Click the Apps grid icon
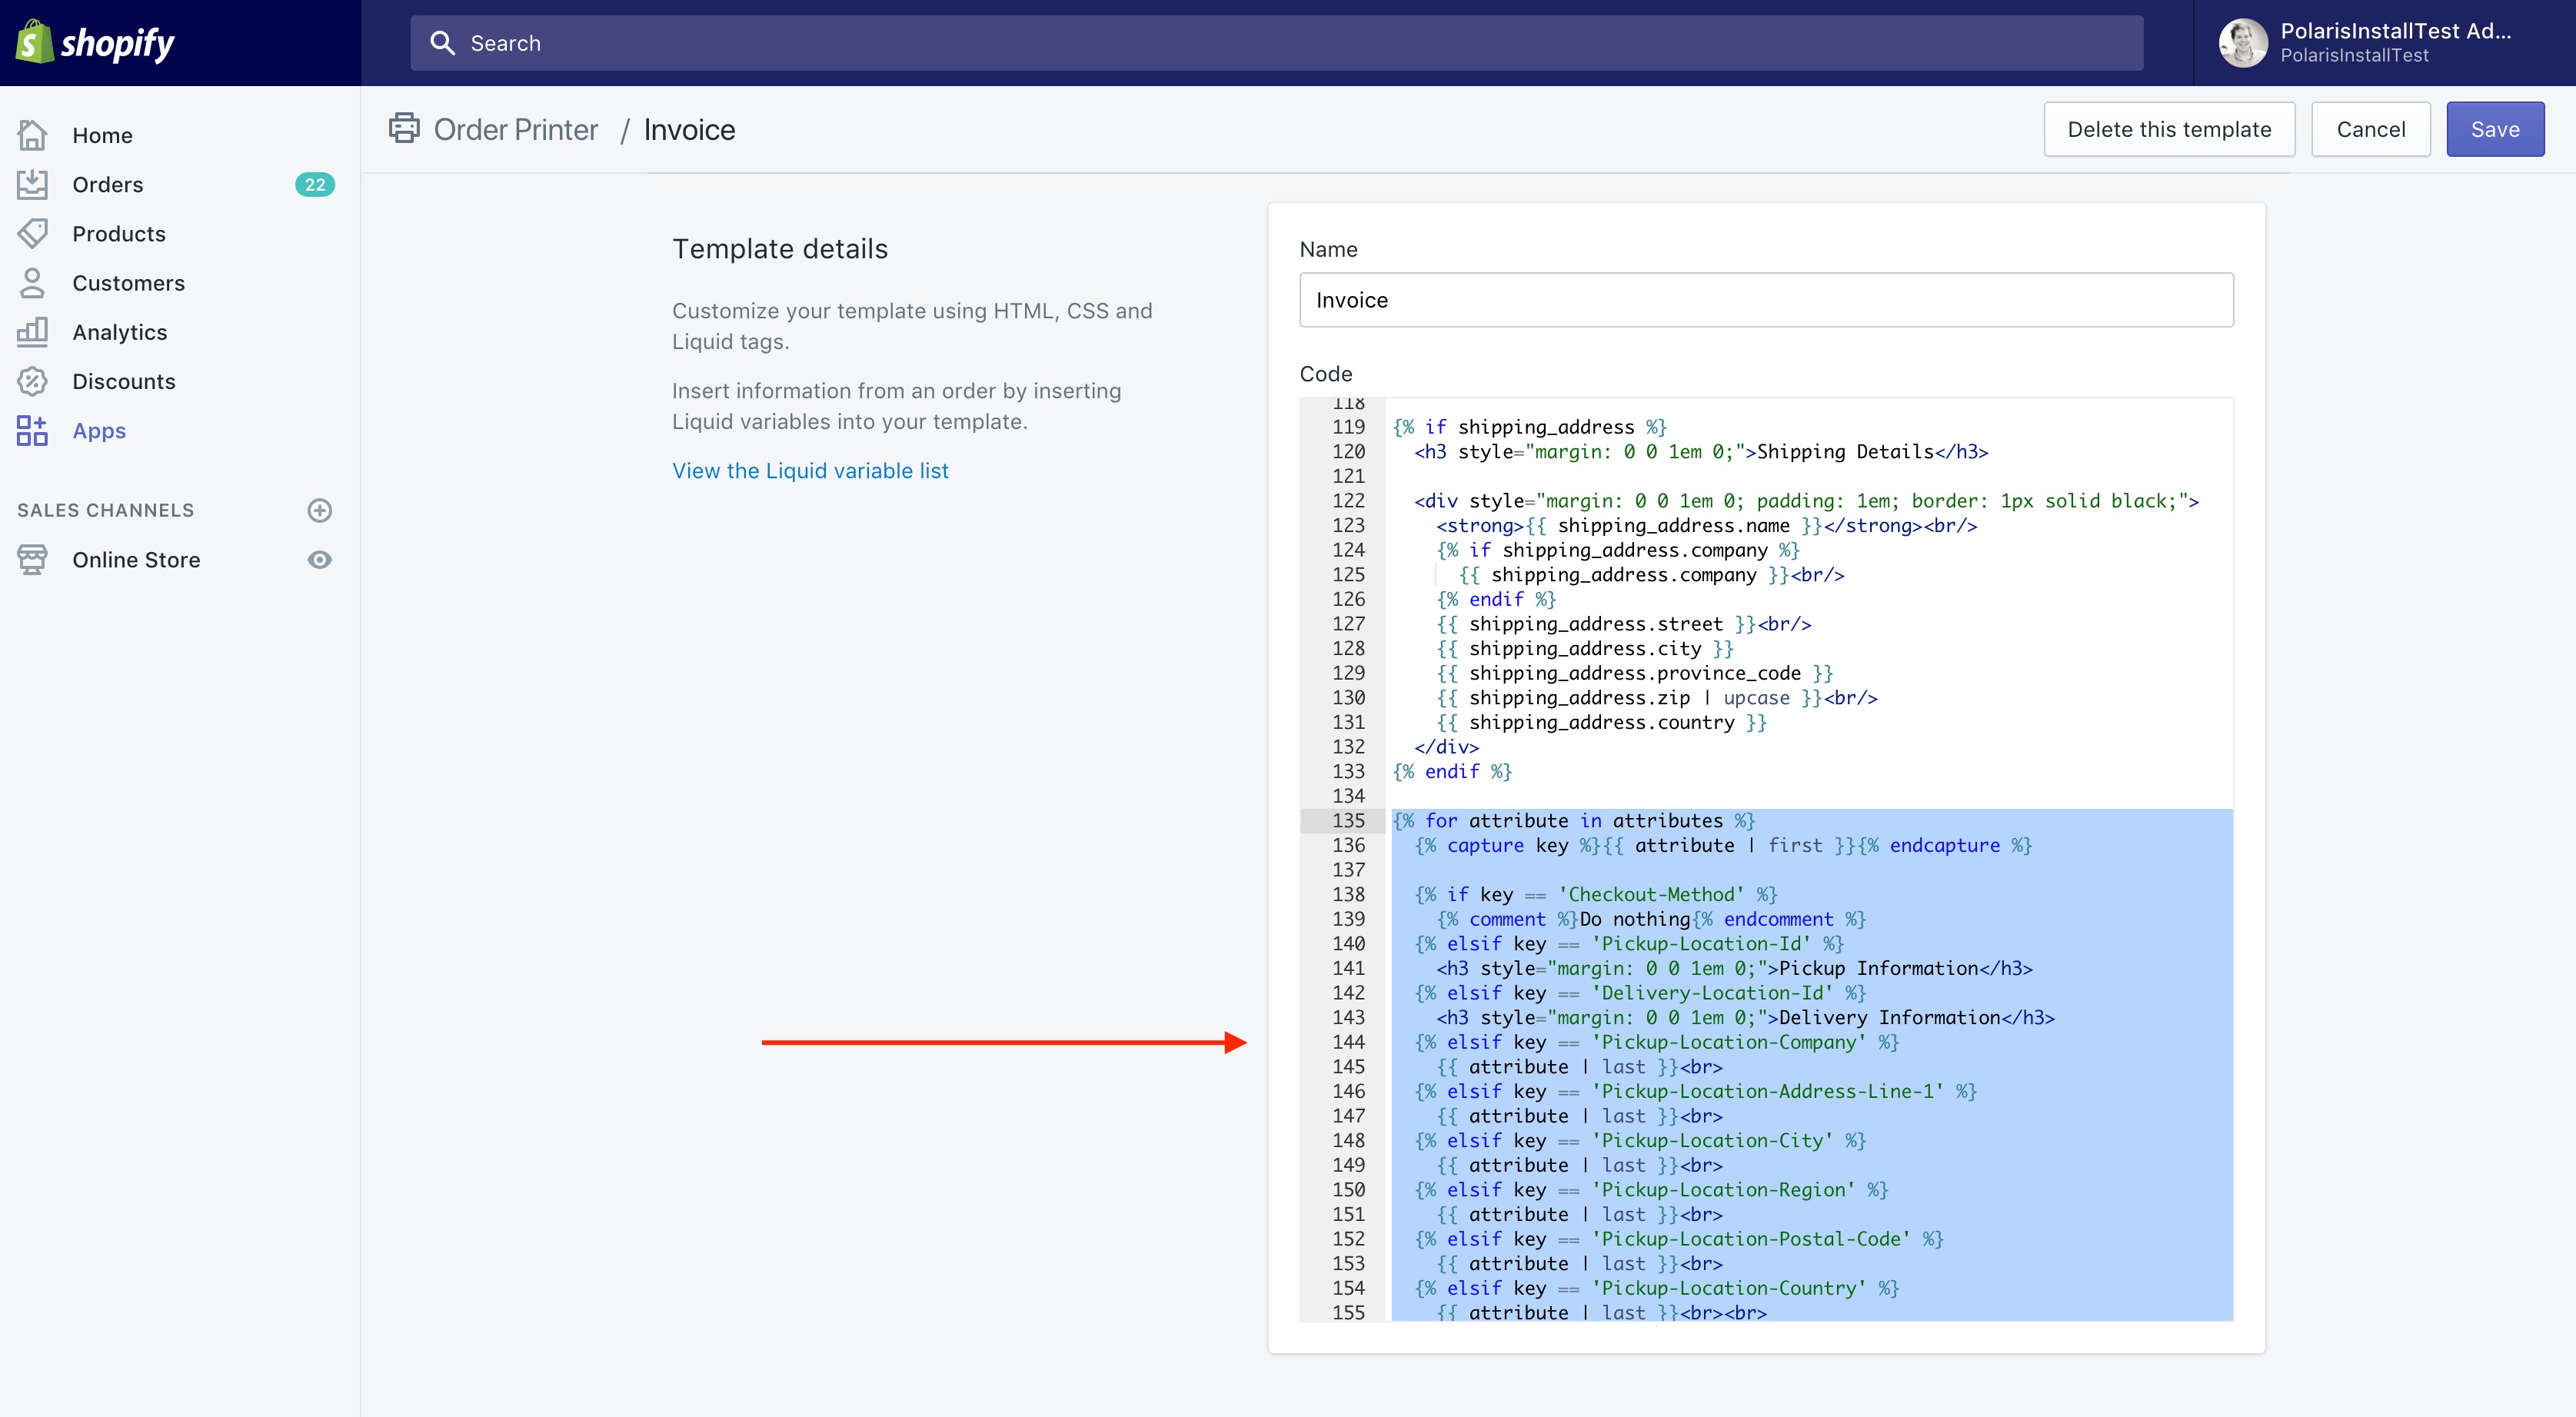The image size is (2576, 1417). pos(32,431)
